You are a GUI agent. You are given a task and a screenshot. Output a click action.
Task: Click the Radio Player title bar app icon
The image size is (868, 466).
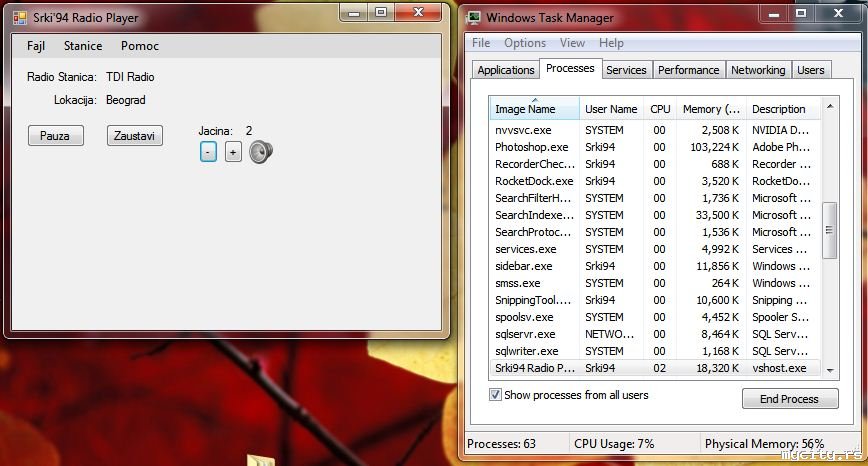point(20,18)
